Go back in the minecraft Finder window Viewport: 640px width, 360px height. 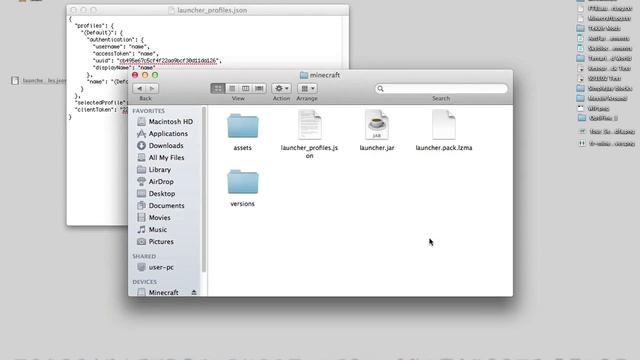click(x=140, y=89)
